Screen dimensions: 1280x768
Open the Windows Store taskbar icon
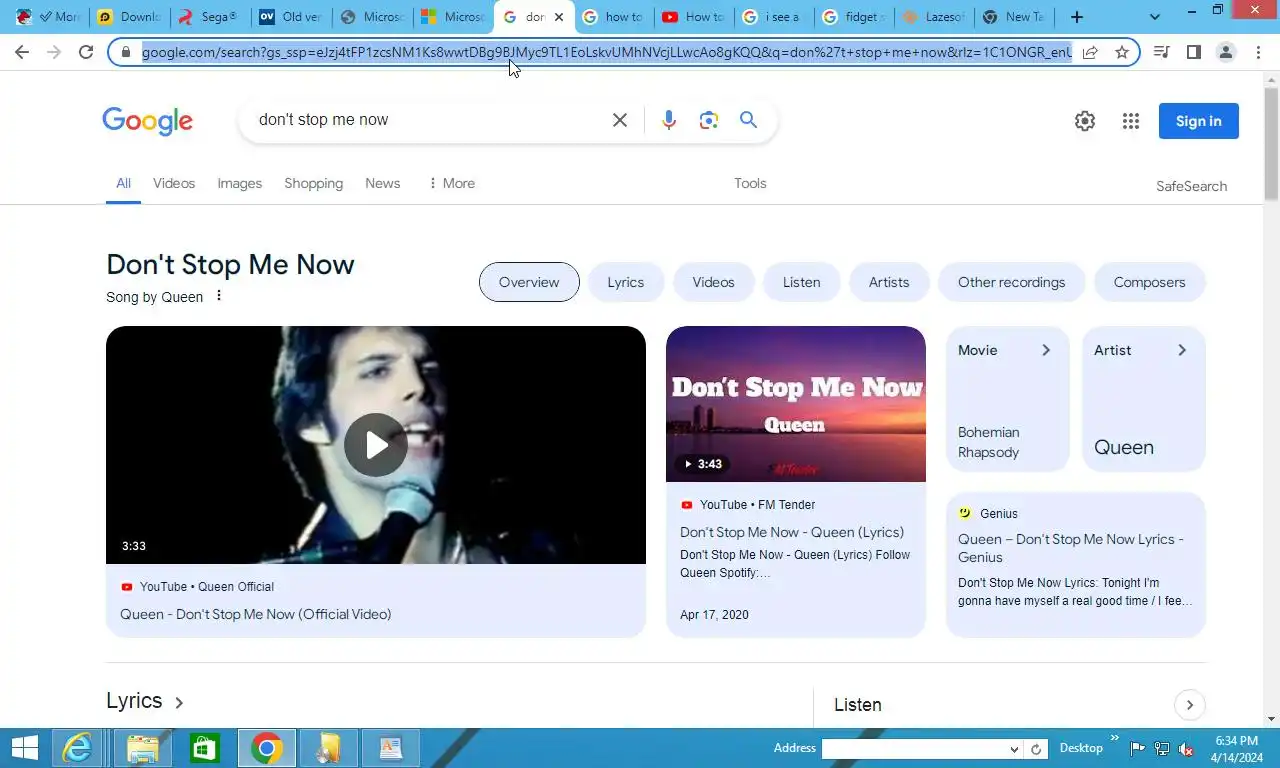coord(205,748)
